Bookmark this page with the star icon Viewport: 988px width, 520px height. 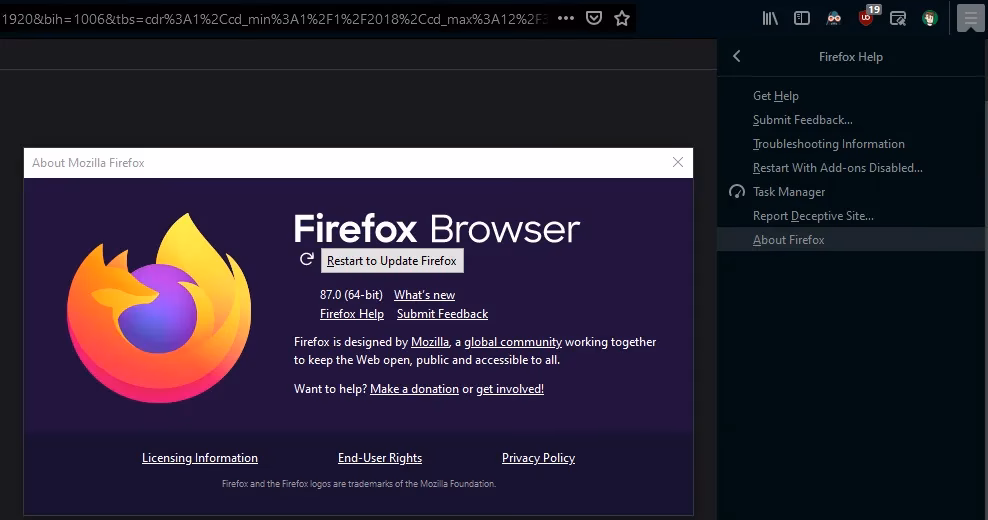(622, 18)
